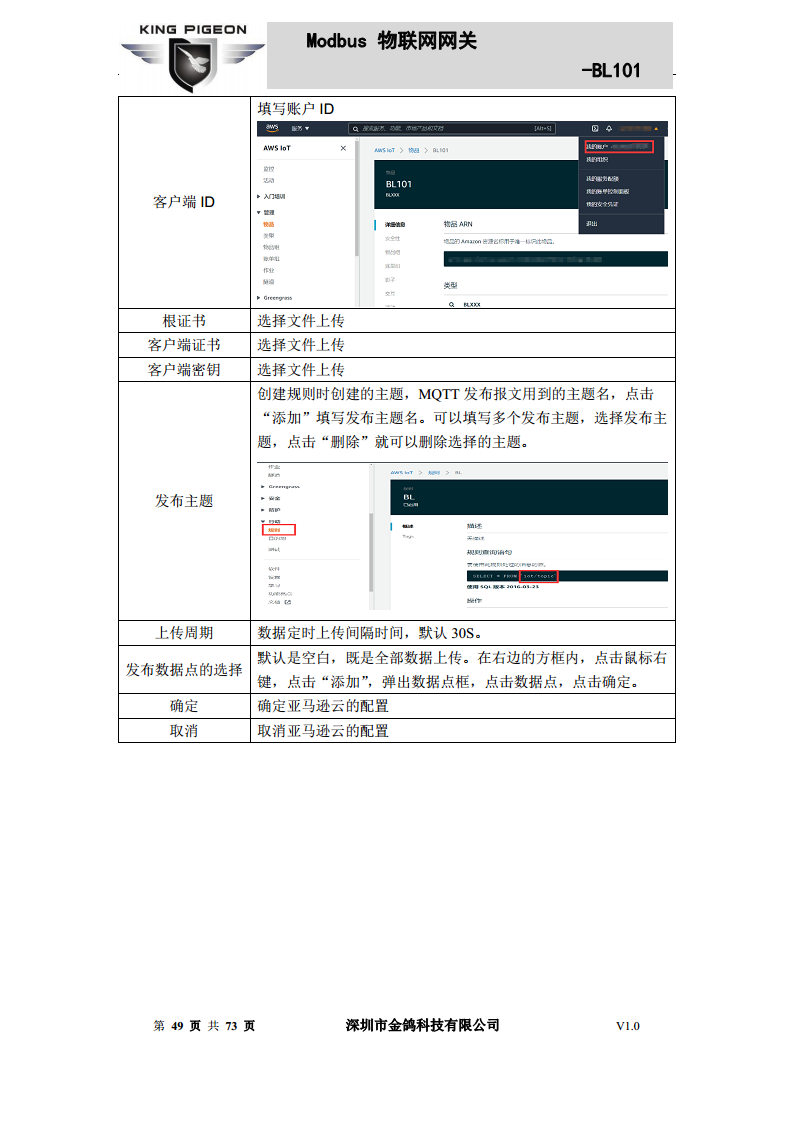Click the AWS logo in the console screenshot
The width and height of the screenshot is (793, 1122).
(x=272, y=128)
